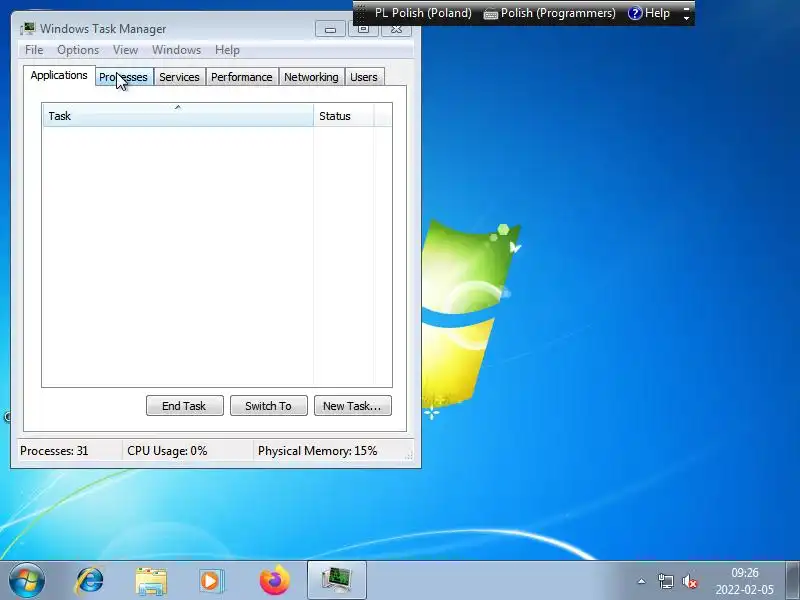
Task: Minimize the Task Manager window
Action: 330,29
